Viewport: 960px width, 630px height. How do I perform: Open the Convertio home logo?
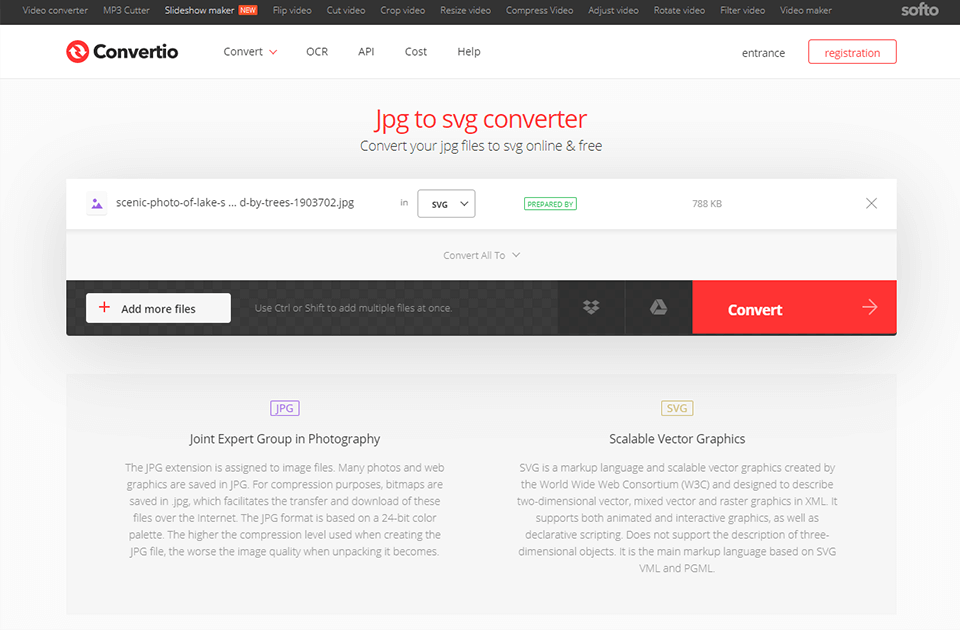121,51
